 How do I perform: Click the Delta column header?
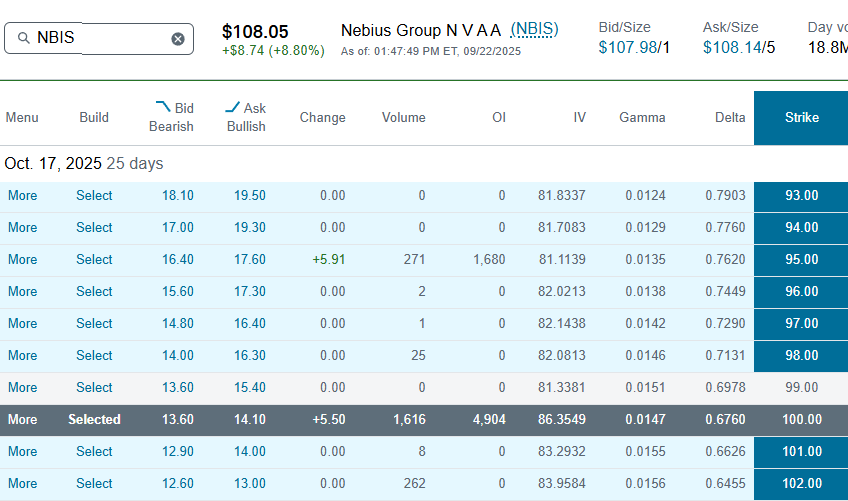[730, 117]
